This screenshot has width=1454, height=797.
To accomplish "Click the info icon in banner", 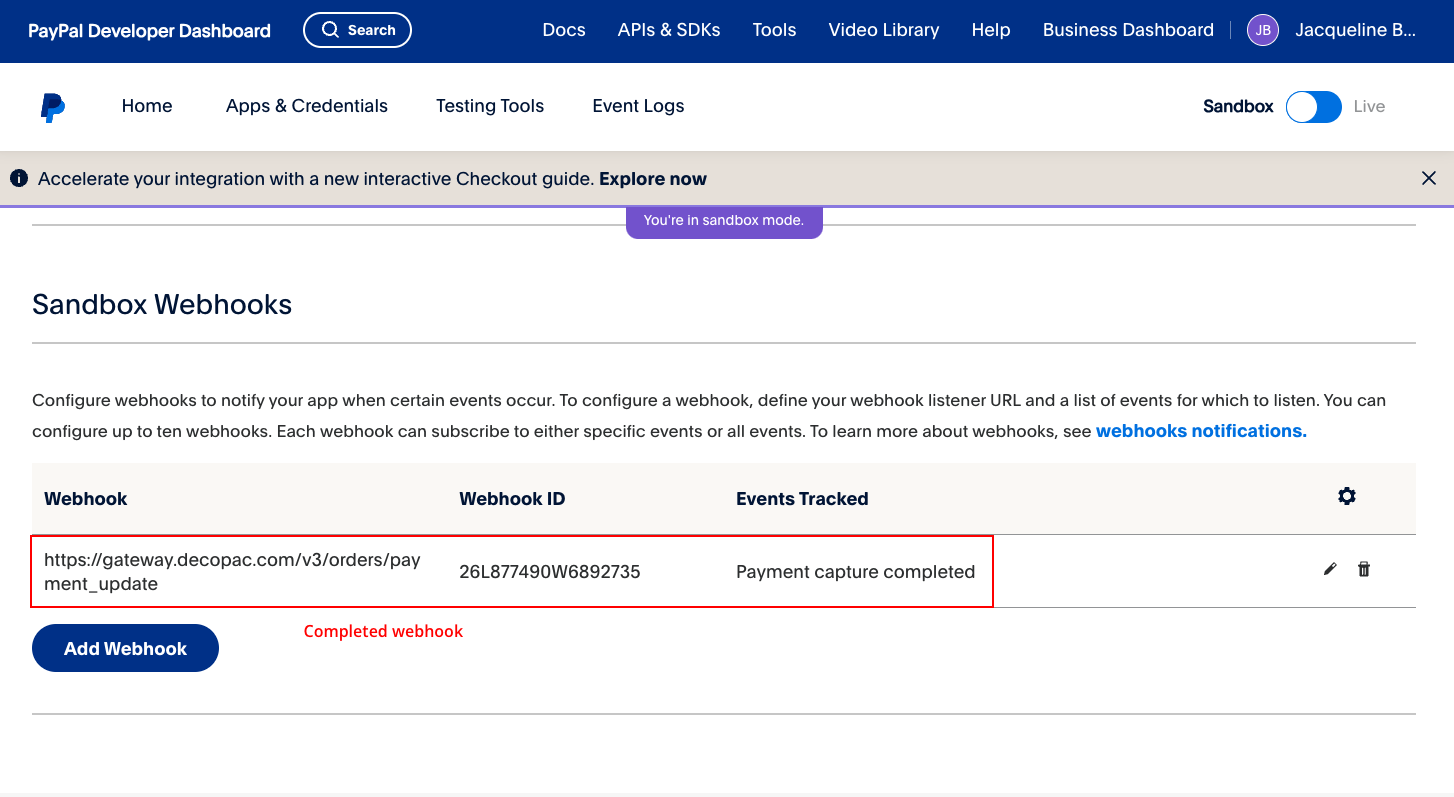I will [x=18, y=179].
